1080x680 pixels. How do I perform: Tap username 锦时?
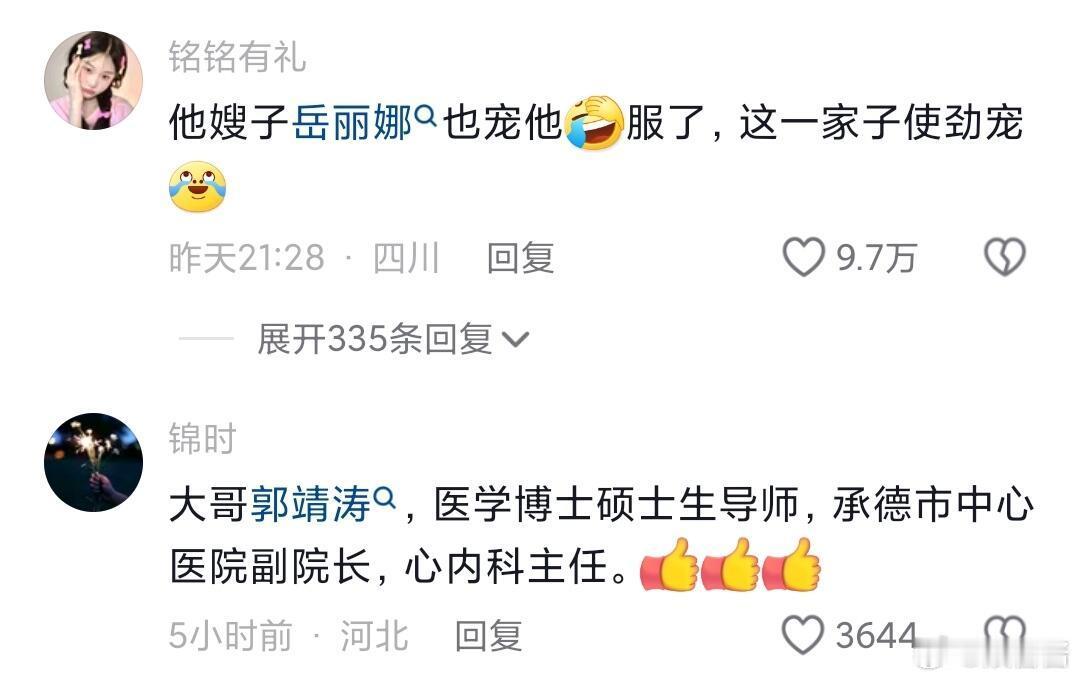pyautogui.click(x=202, y=439)
